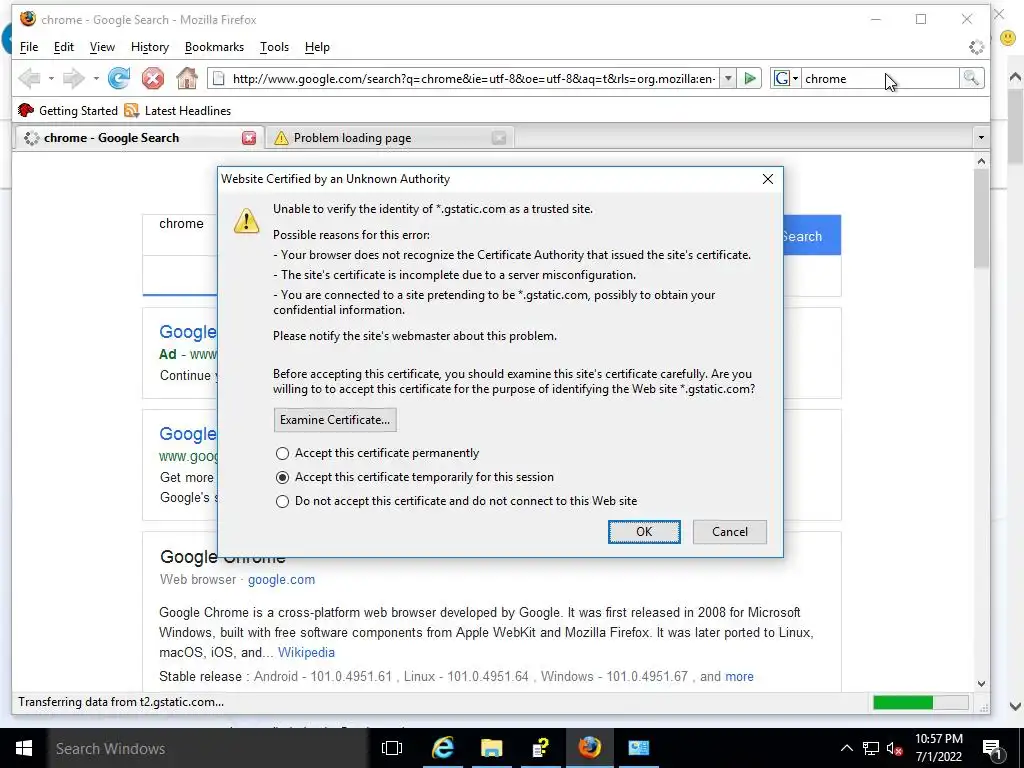Click the more link after Windows version
Viewport: 1024px width, 768px height.
[x=739, y=677]
